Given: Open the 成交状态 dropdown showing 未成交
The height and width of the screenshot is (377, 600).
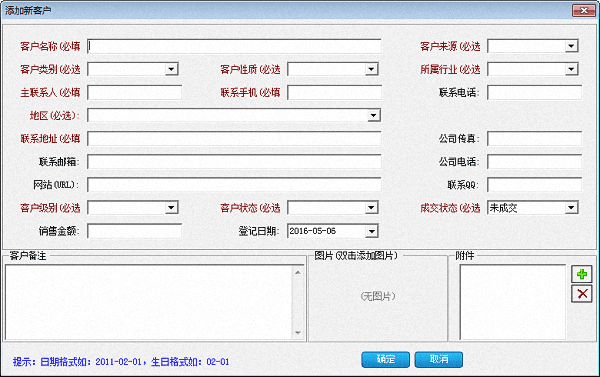Looking at the screenshot, I should (571, 208).
